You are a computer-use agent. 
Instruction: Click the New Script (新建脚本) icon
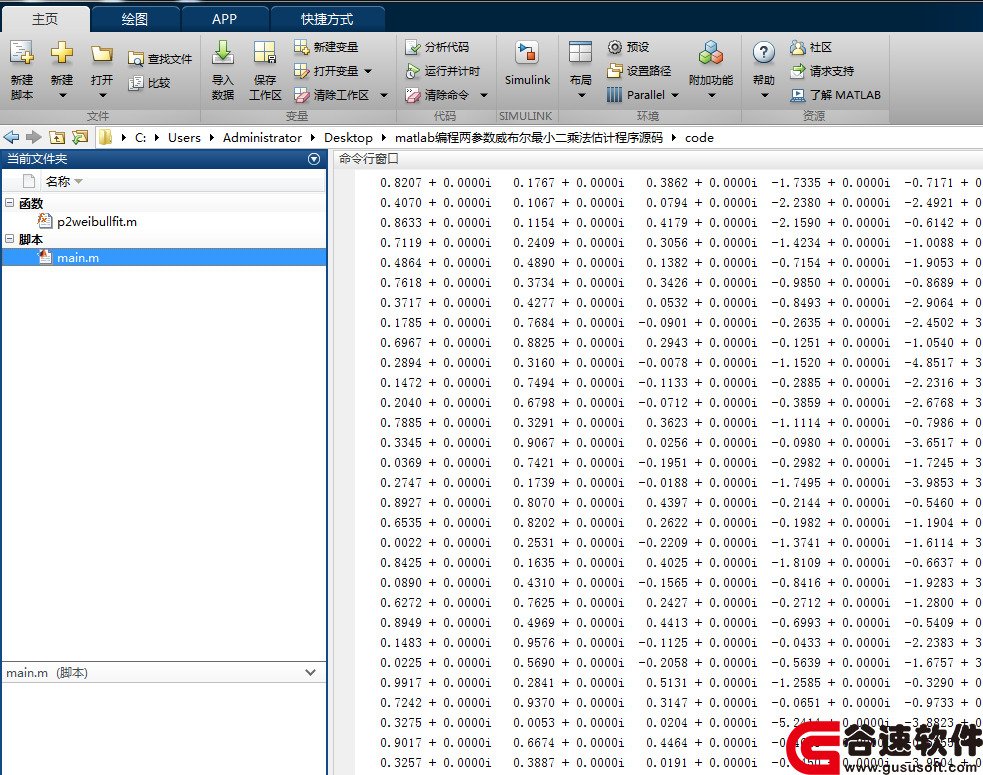(22, 53)
